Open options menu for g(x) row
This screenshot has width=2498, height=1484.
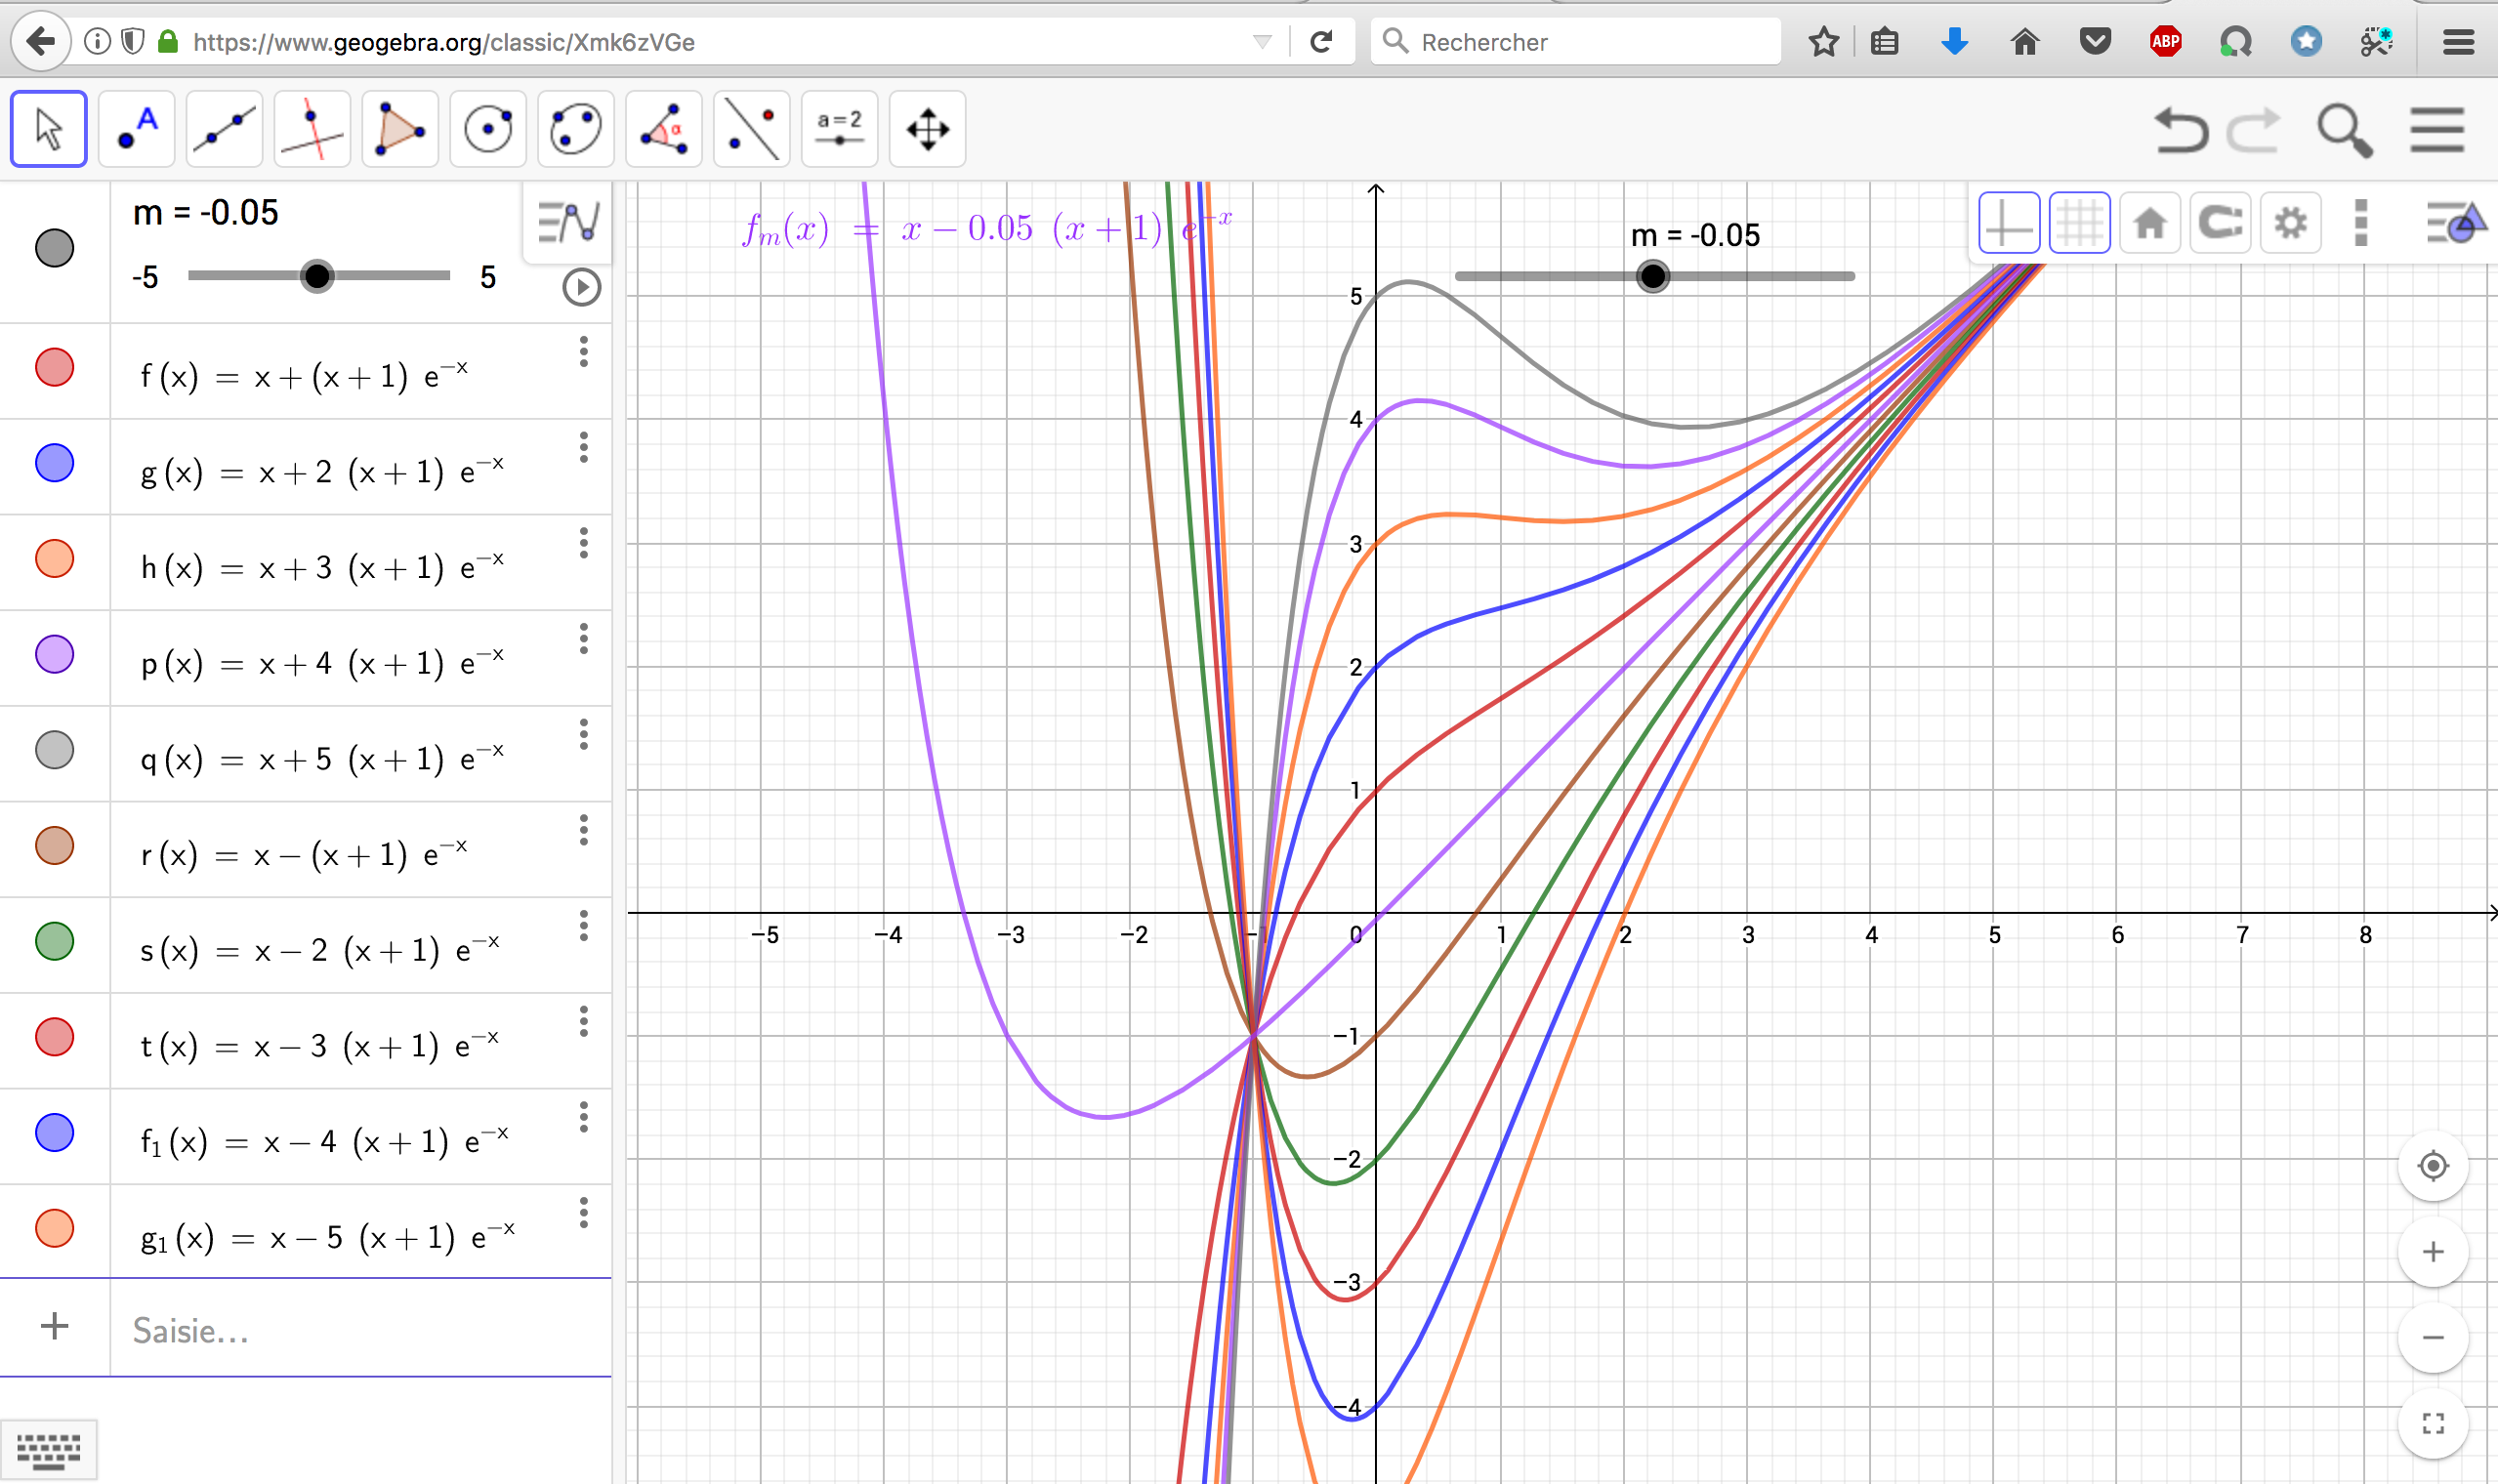tap(584, 447)
